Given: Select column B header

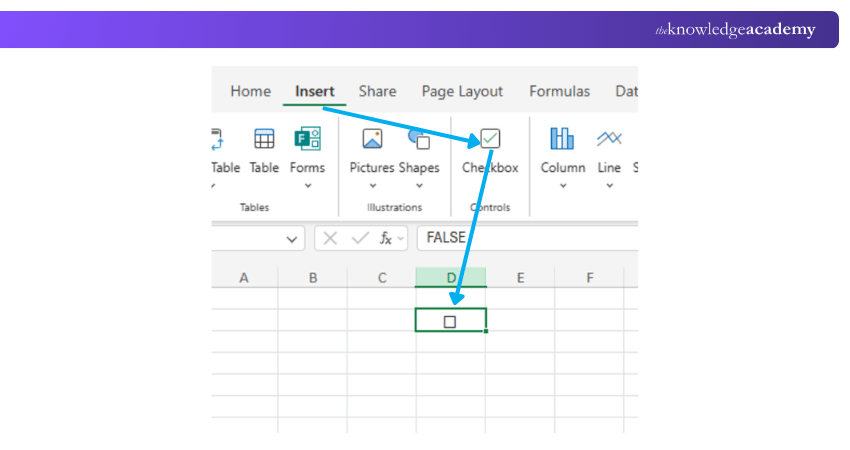Looking at the screenshot, I should 313,278.
